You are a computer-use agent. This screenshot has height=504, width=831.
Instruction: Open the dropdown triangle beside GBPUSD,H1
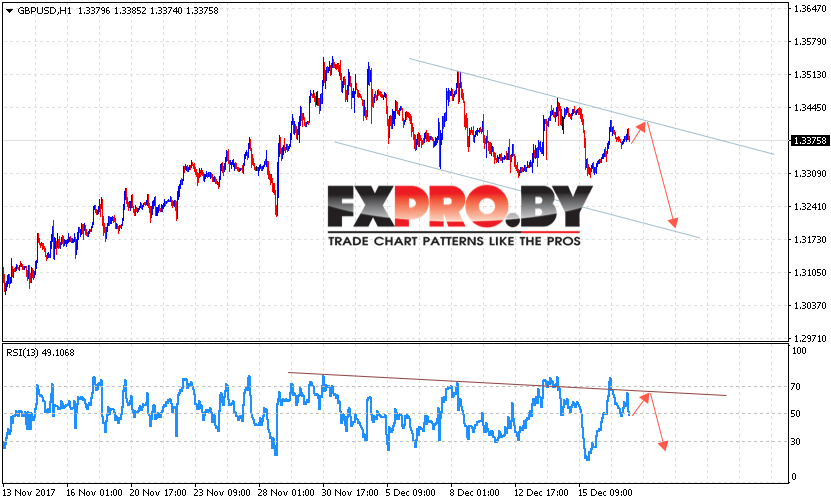[10, 11]
